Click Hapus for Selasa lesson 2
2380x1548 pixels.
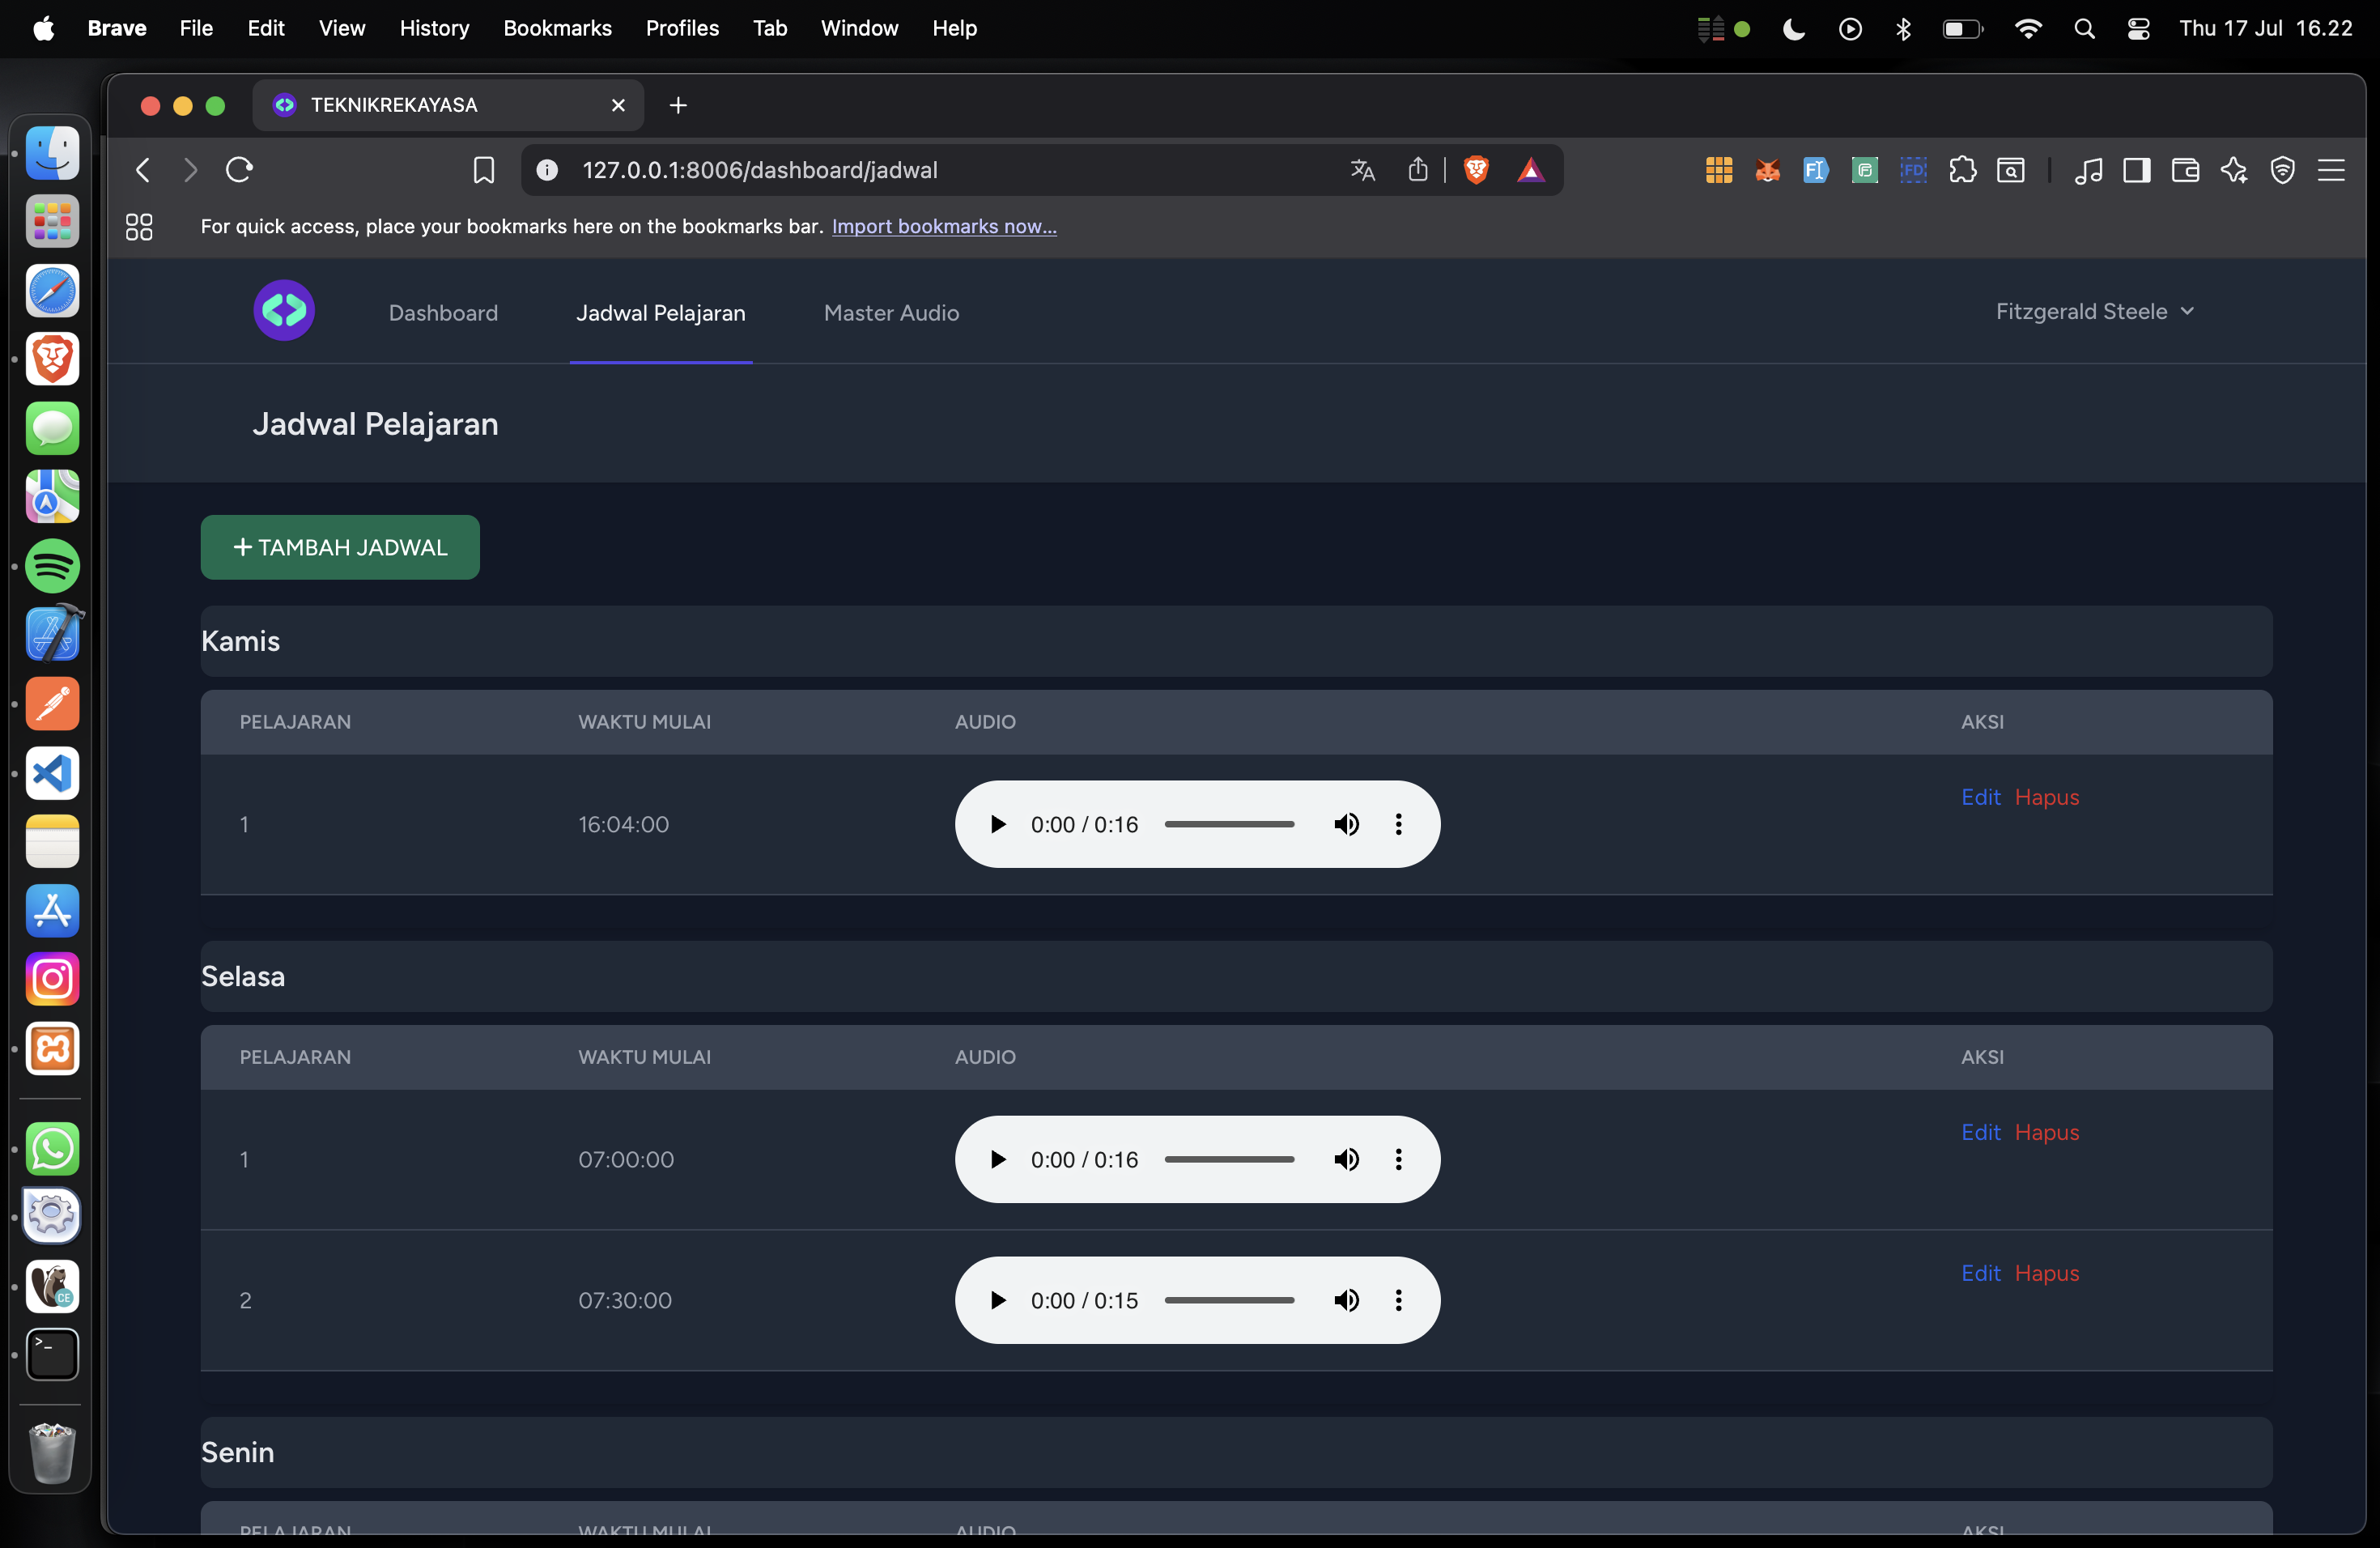point(2046,1273)
